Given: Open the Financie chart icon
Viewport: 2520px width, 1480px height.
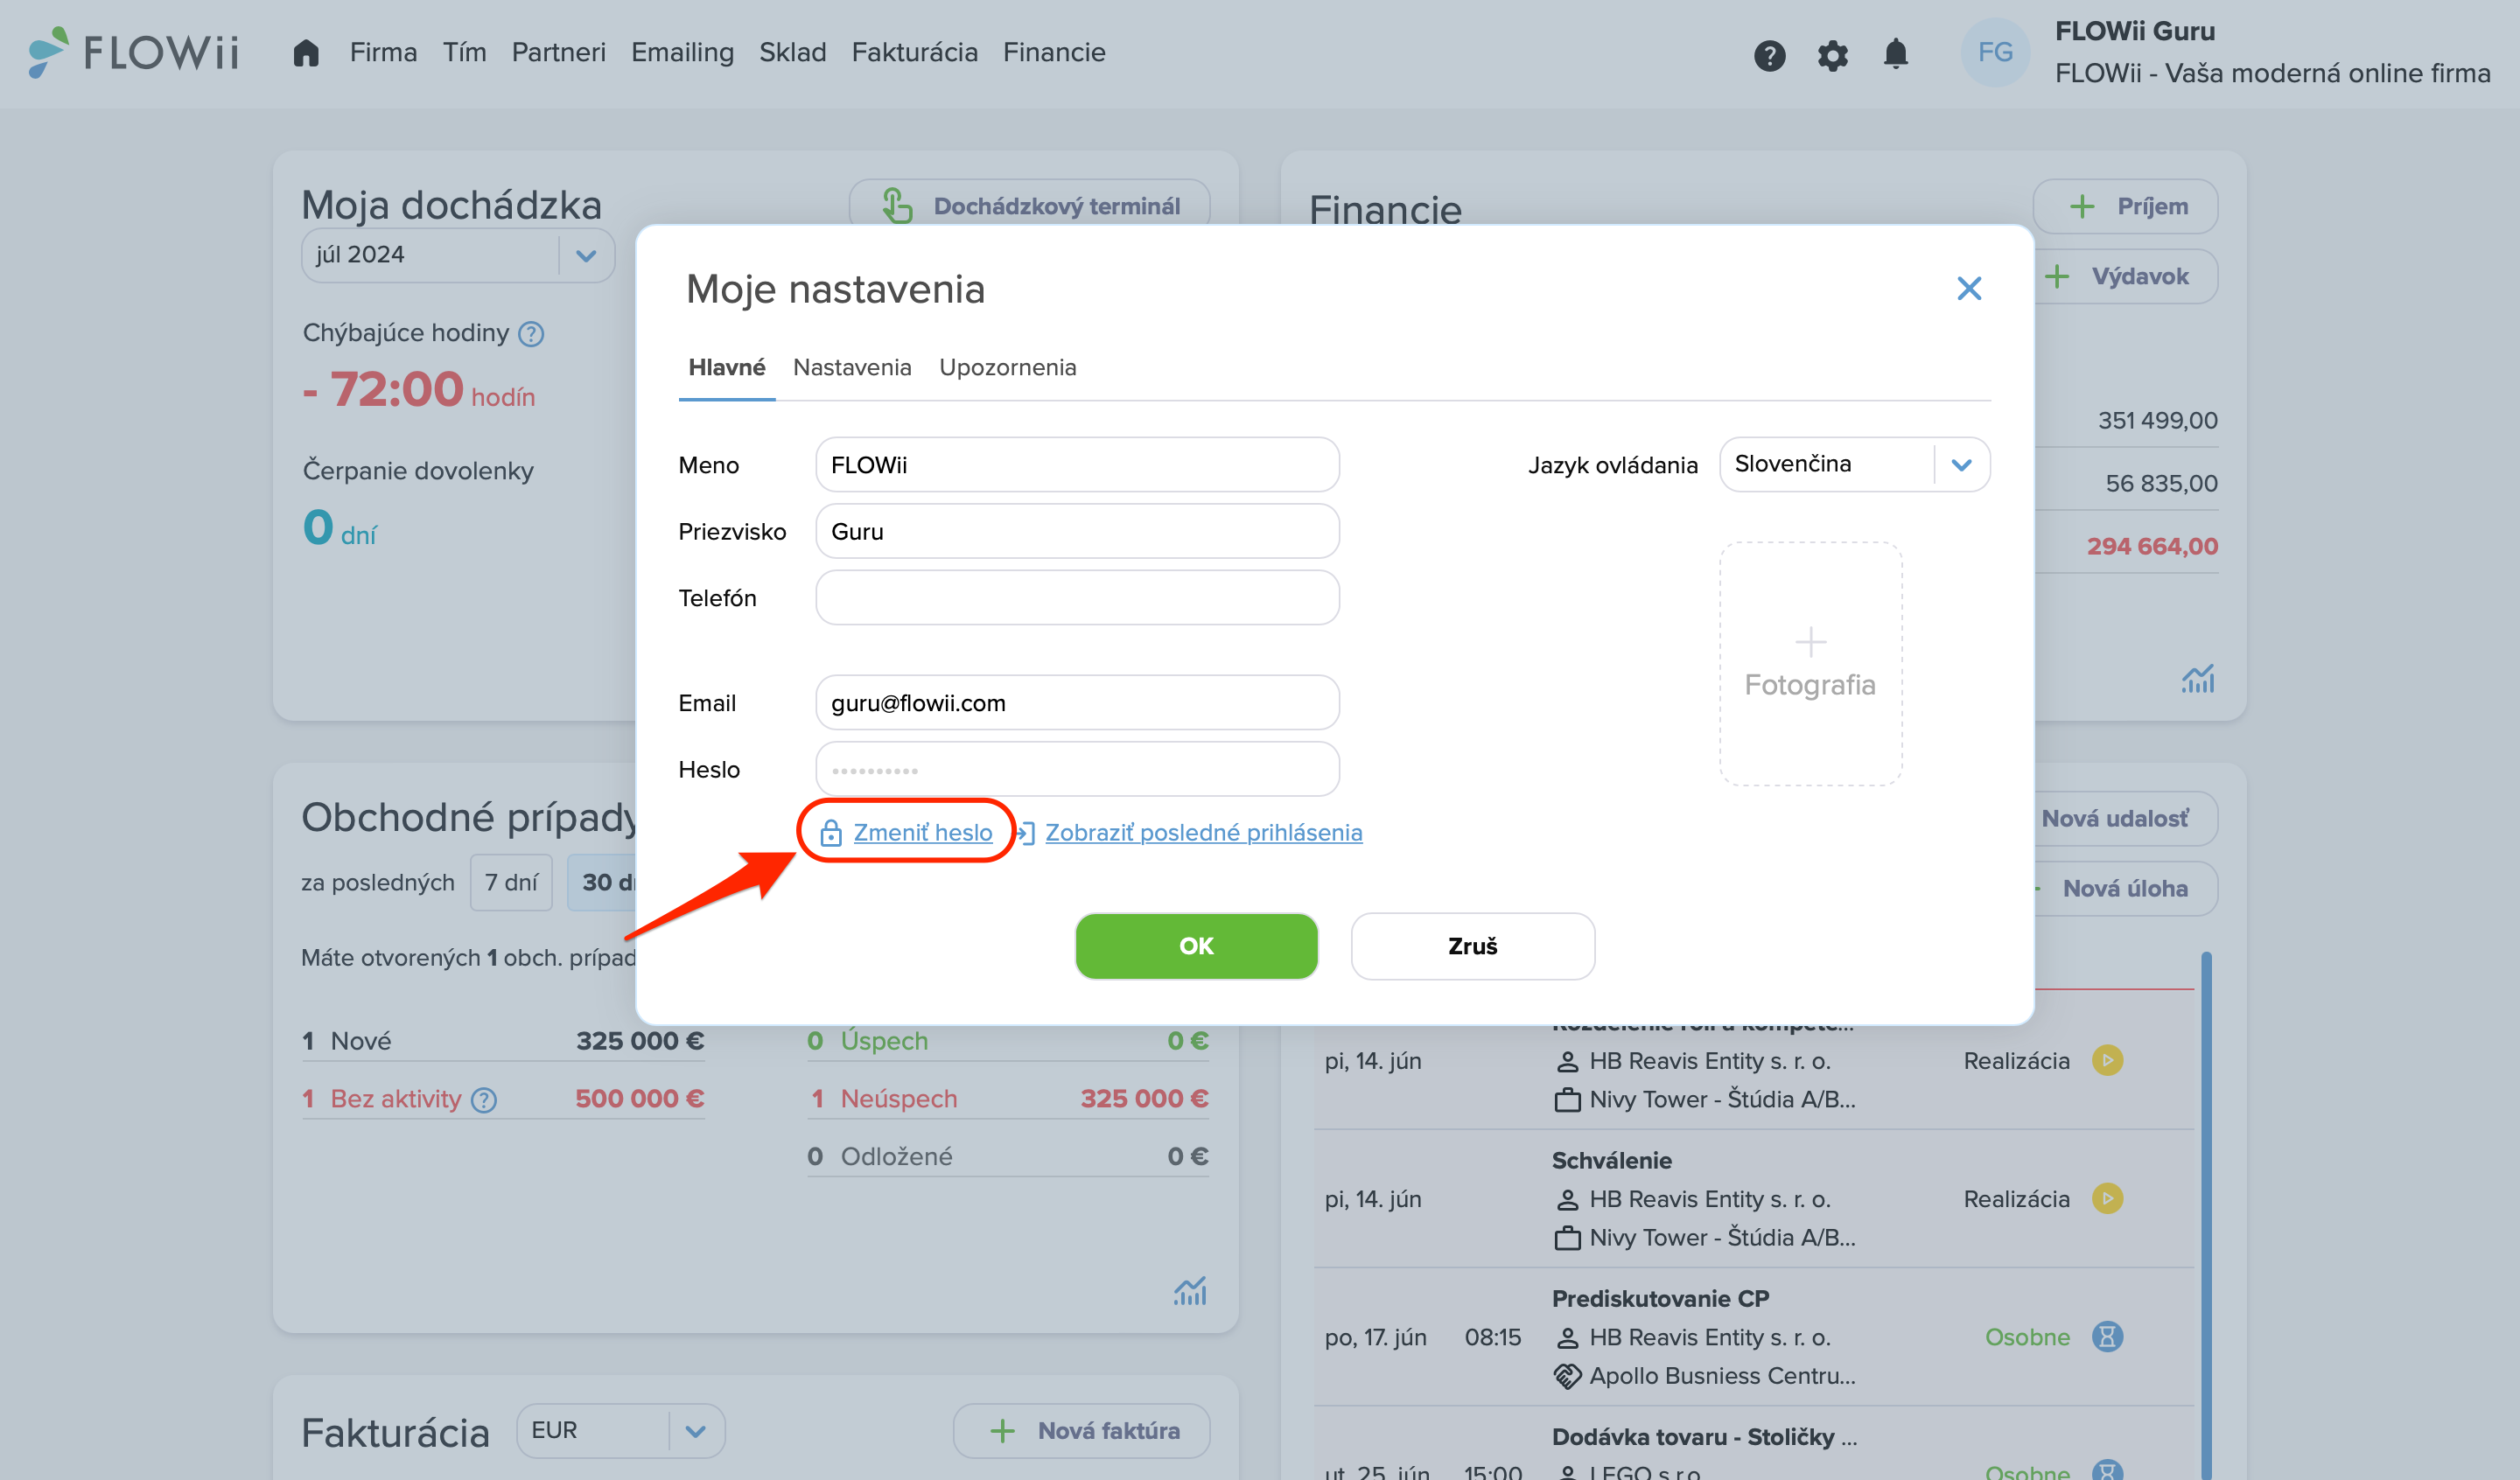Looking at the screenshot, I should pyautogui.click(x=2197, y=679).
